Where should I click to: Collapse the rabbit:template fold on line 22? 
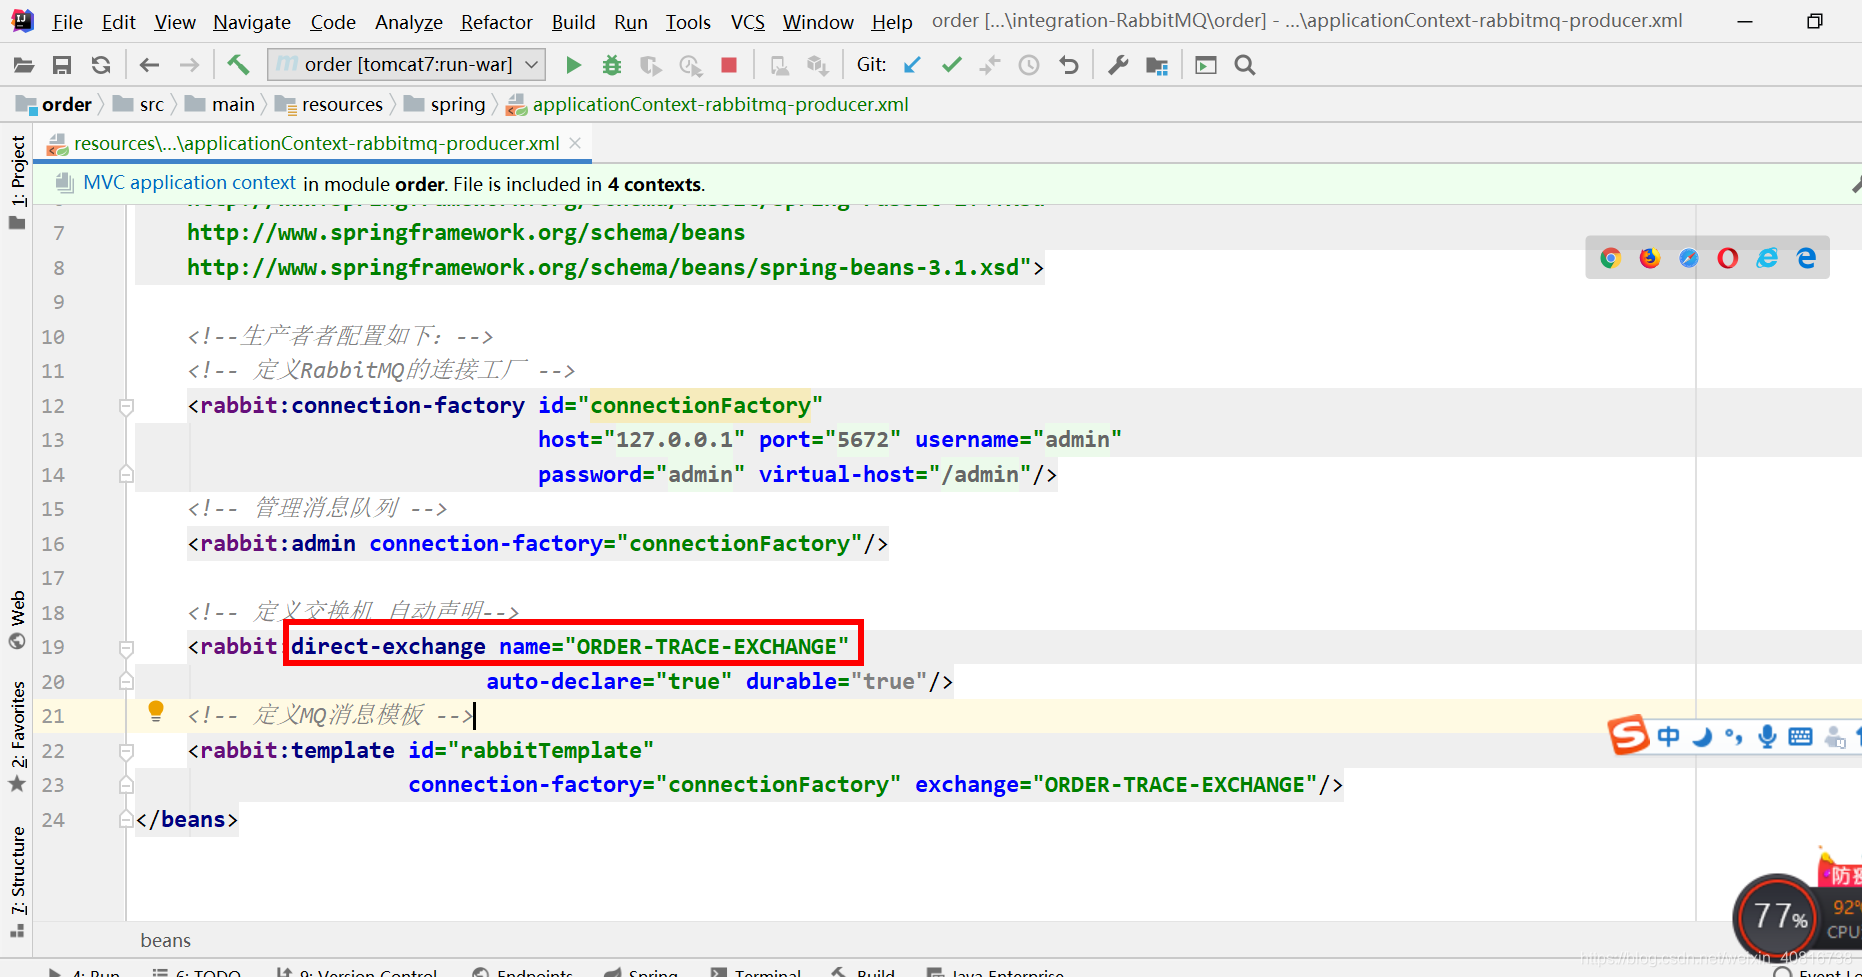pos(126,751)
